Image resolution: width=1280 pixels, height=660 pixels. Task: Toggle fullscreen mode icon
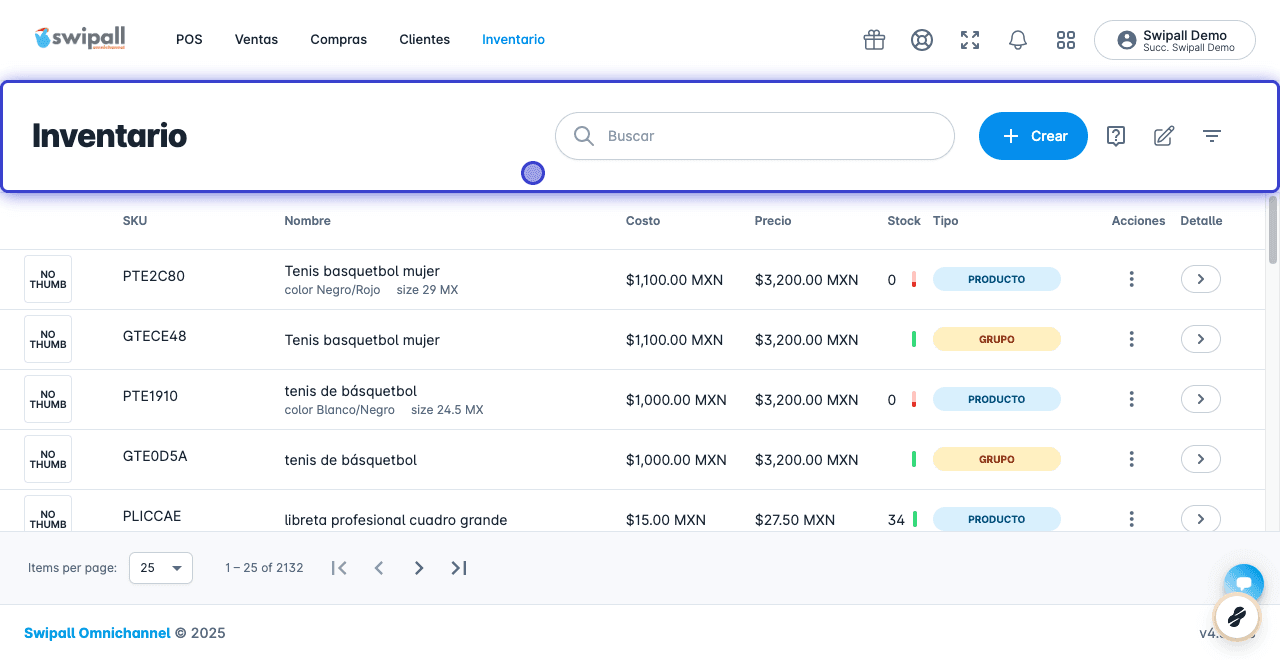click(970, 40)
